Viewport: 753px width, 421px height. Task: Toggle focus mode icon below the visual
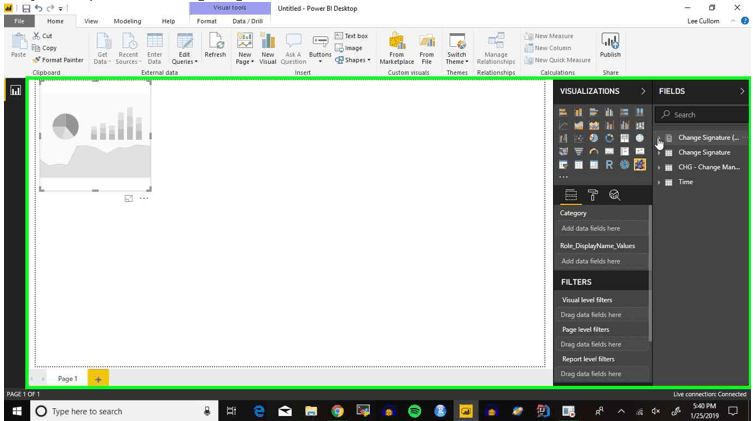129,198
